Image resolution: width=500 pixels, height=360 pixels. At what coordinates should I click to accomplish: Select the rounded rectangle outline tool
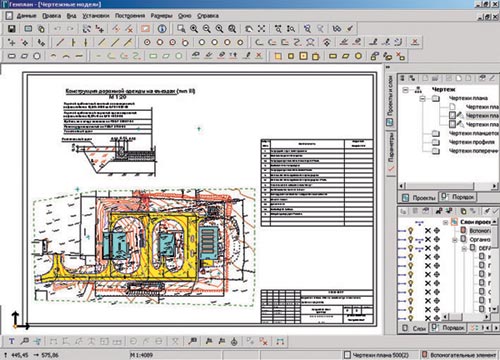pyautogui.click(x=12, y=56)
